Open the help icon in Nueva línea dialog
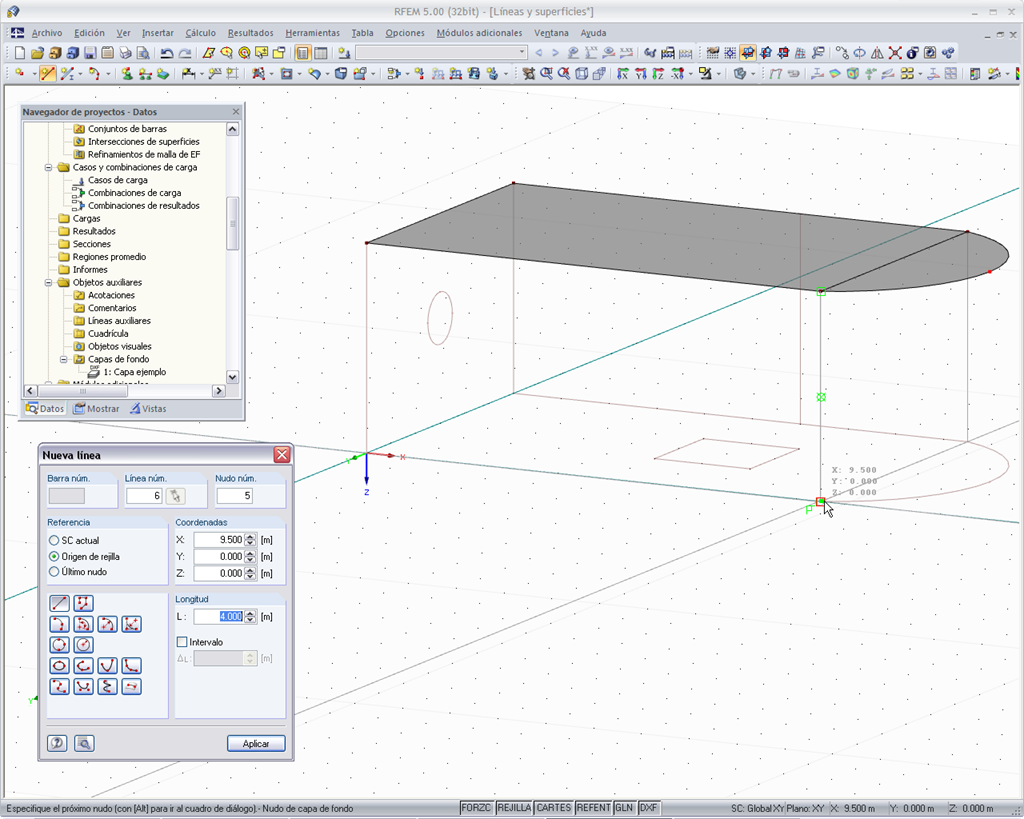The height and width of the screenshot is (819, 1024). click(58, 743)
